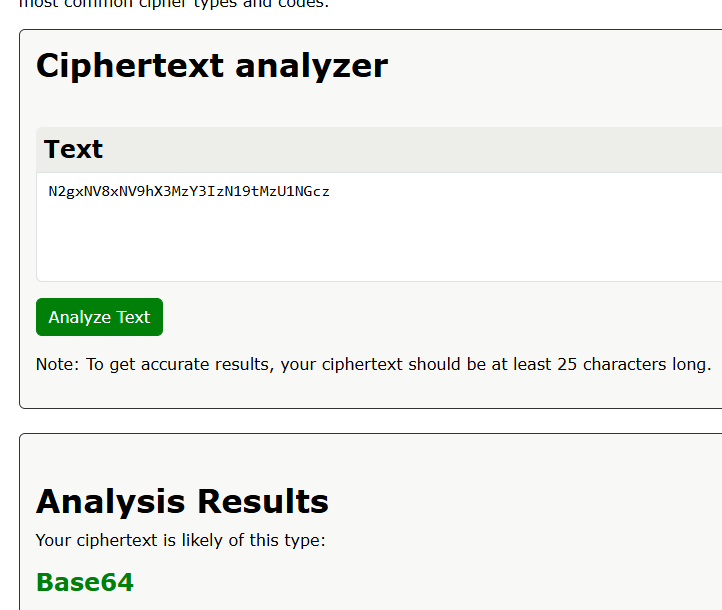Click the word 'Ciphertext' in the main heading

pyautogui.click(x=129, y=66)
